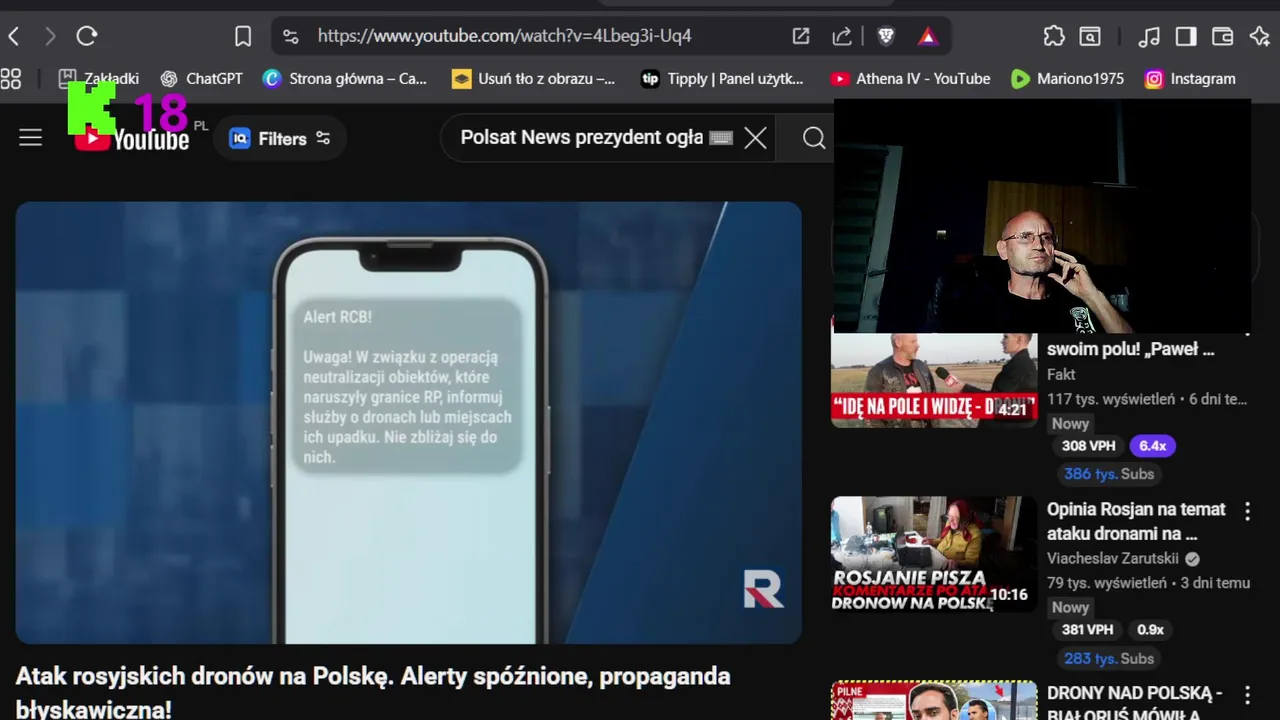Open site settings icon in address bar
Screen dimensions: 1280x720
pos(290,37)
